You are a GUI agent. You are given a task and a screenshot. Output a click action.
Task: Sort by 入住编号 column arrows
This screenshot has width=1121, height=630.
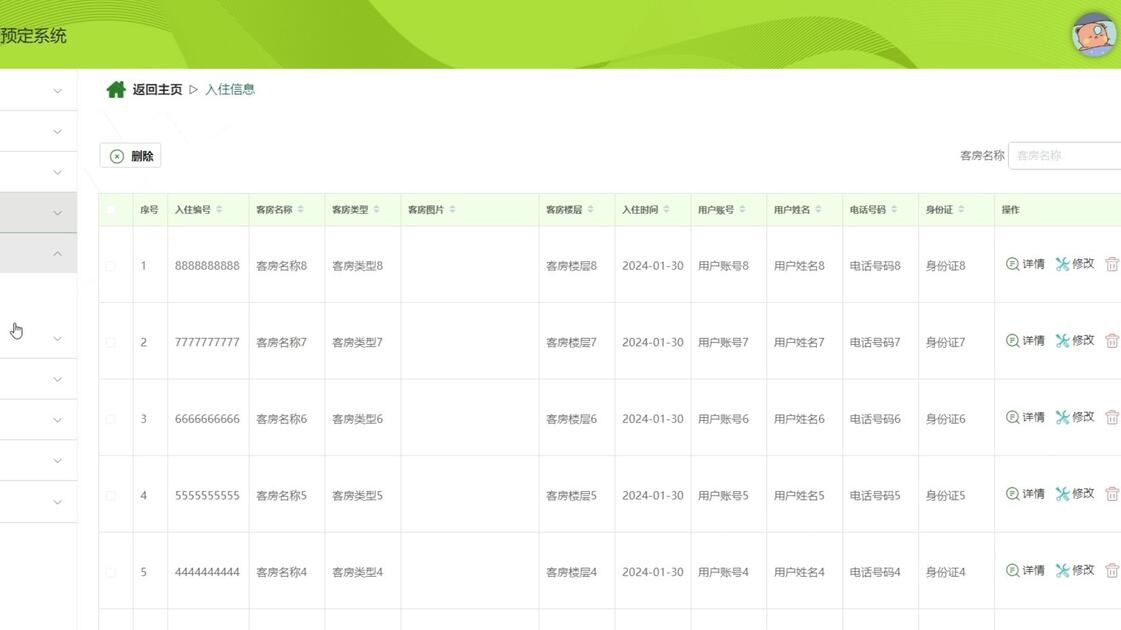click(x=219, y=210)
